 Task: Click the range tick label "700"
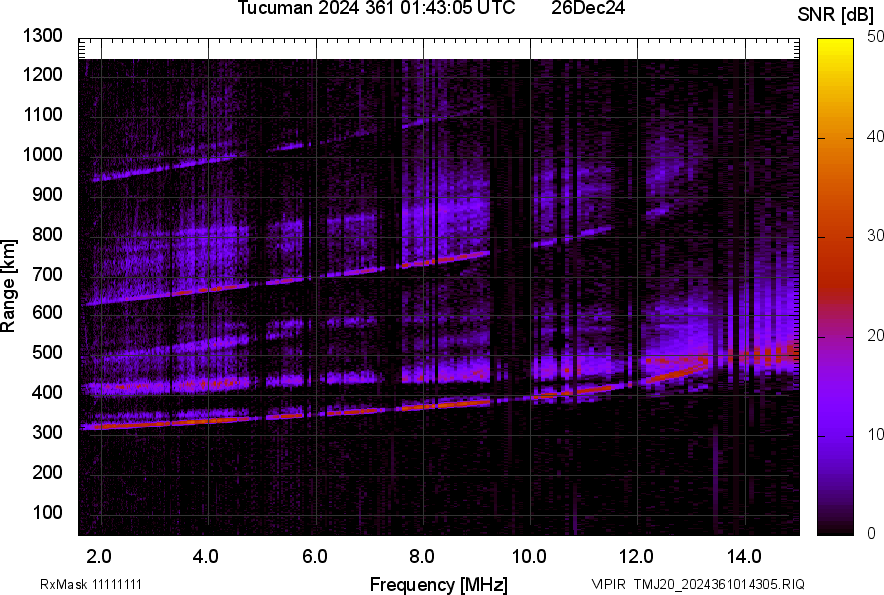[47, 274]
